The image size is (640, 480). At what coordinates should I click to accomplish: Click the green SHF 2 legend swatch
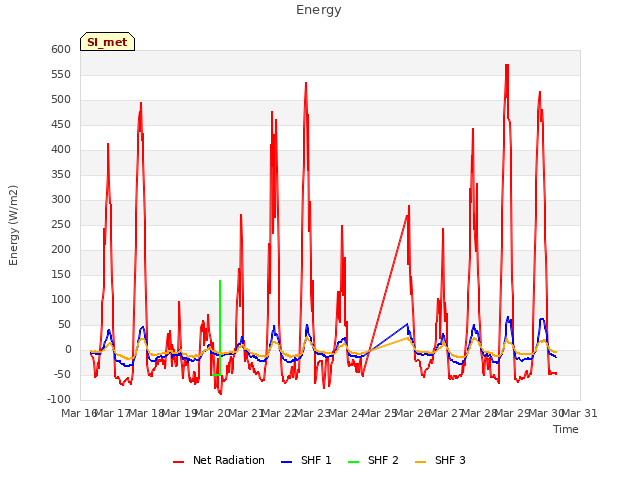coord(353,462)
